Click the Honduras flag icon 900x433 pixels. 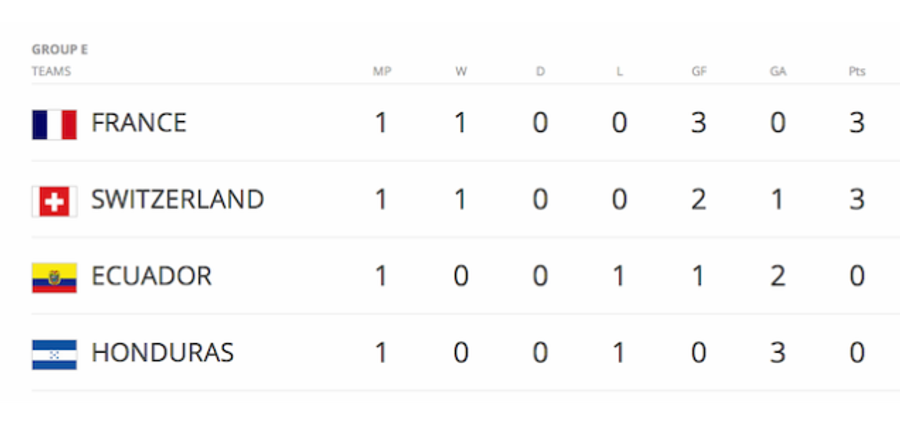54,354
